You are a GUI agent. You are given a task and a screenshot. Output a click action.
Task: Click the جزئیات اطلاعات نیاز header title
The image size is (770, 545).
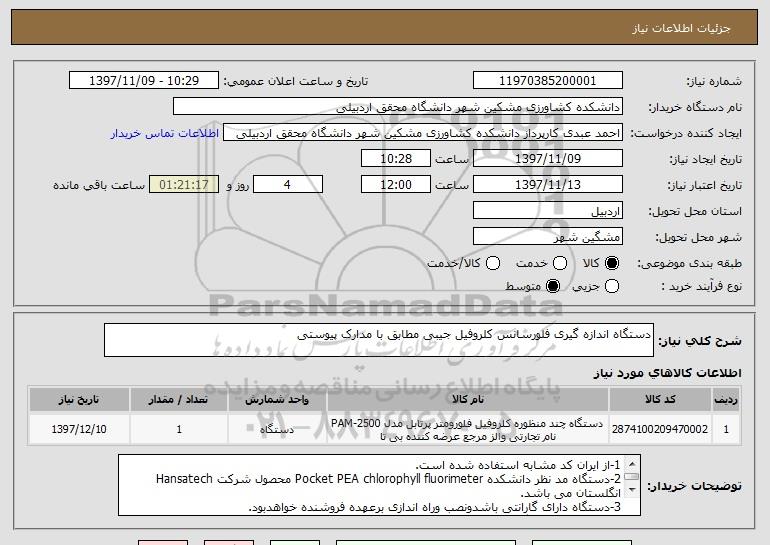pyautogui.click(x=681, y=28)
